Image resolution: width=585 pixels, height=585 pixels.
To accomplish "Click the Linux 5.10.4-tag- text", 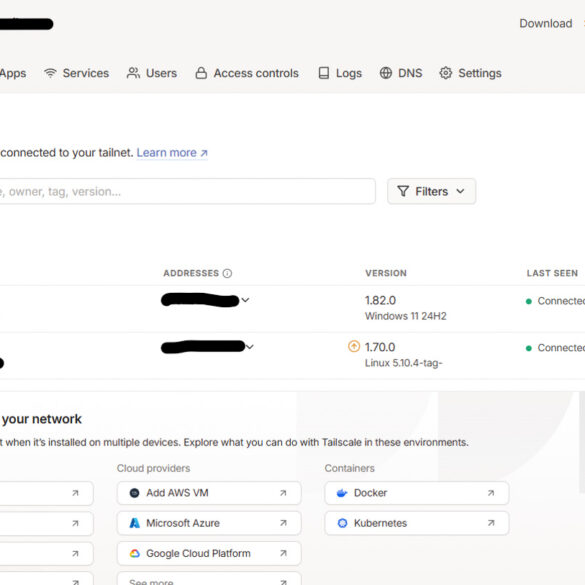I will pos(403,363).
